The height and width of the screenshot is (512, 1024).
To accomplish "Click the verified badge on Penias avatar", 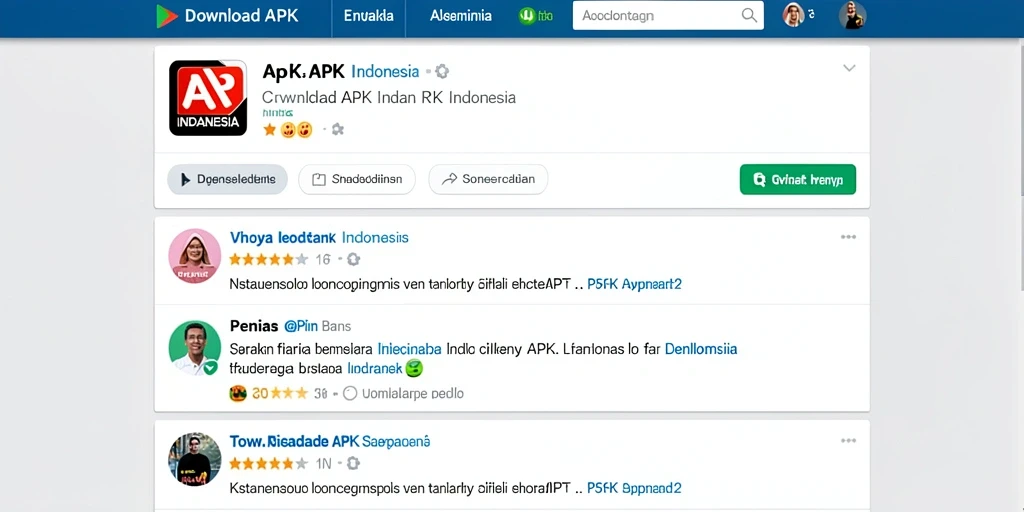I will [210, 368].
